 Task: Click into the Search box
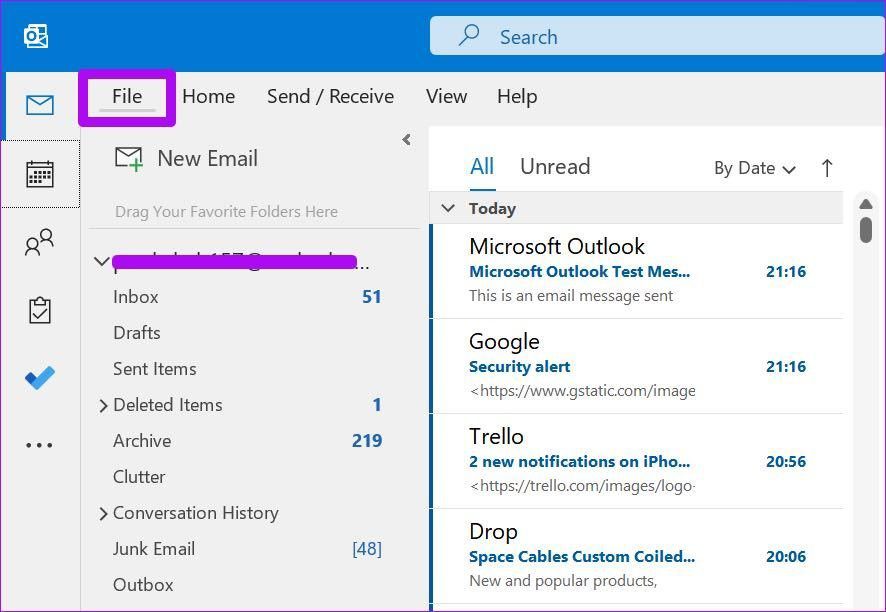(x=658, y=36)
